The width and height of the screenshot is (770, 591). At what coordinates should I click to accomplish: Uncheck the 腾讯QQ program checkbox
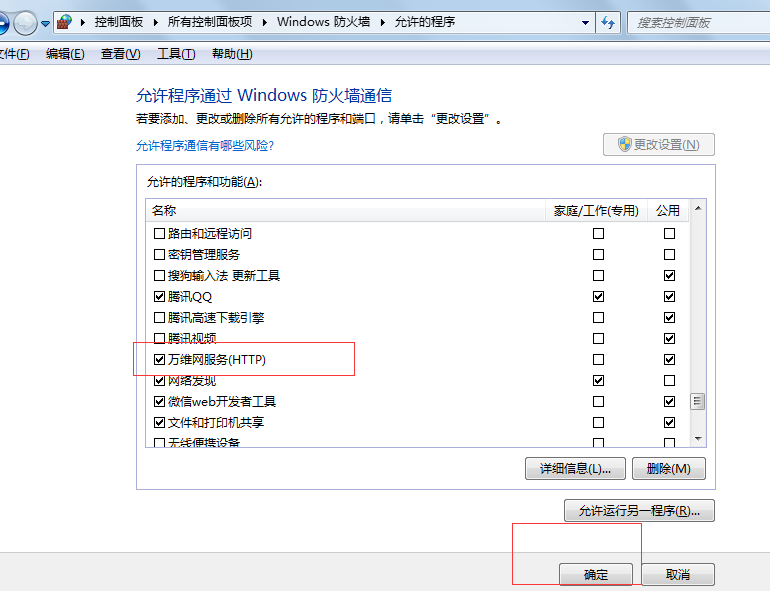[x=159, y=296]
